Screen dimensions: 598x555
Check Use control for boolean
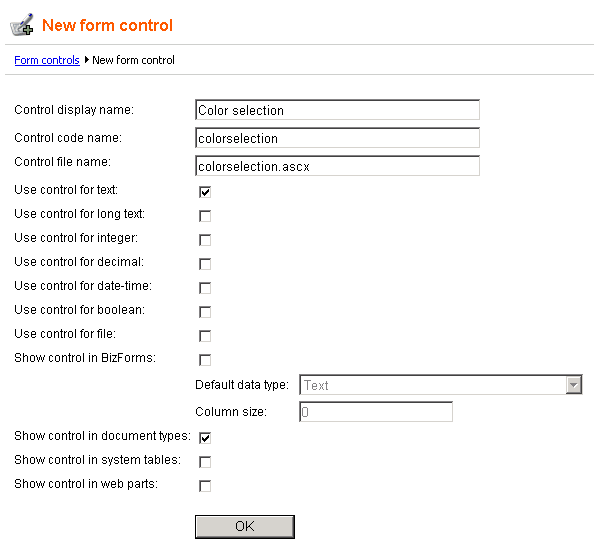tap(205, 312)
